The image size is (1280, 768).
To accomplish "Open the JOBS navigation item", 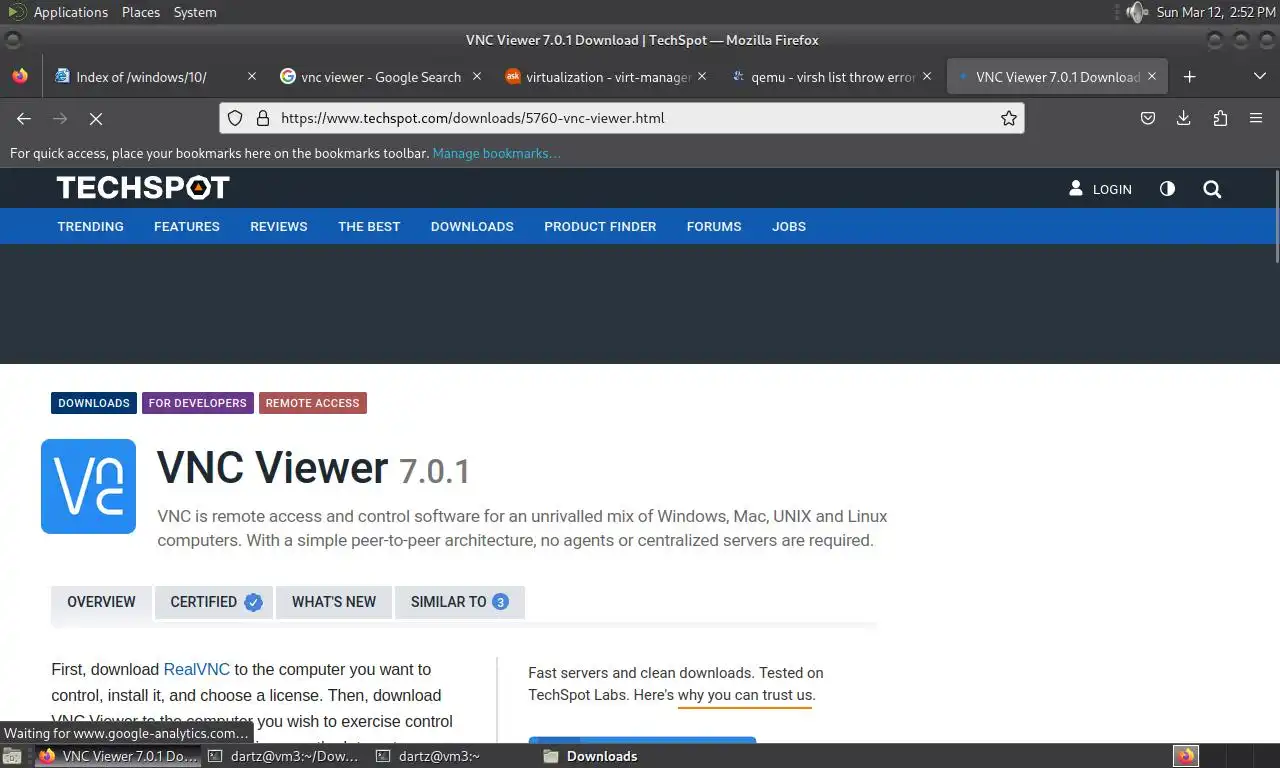I will pyautogui.click(x=789, y=226).
